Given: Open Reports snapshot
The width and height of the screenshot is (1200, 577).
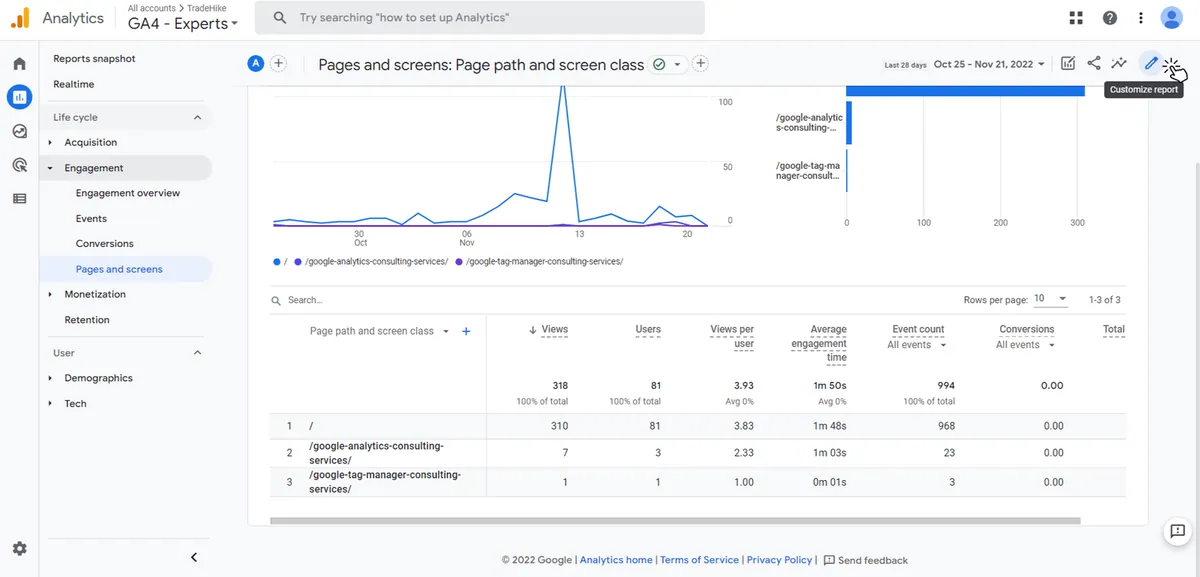Looking at the screenshot, I should point(94,59).
